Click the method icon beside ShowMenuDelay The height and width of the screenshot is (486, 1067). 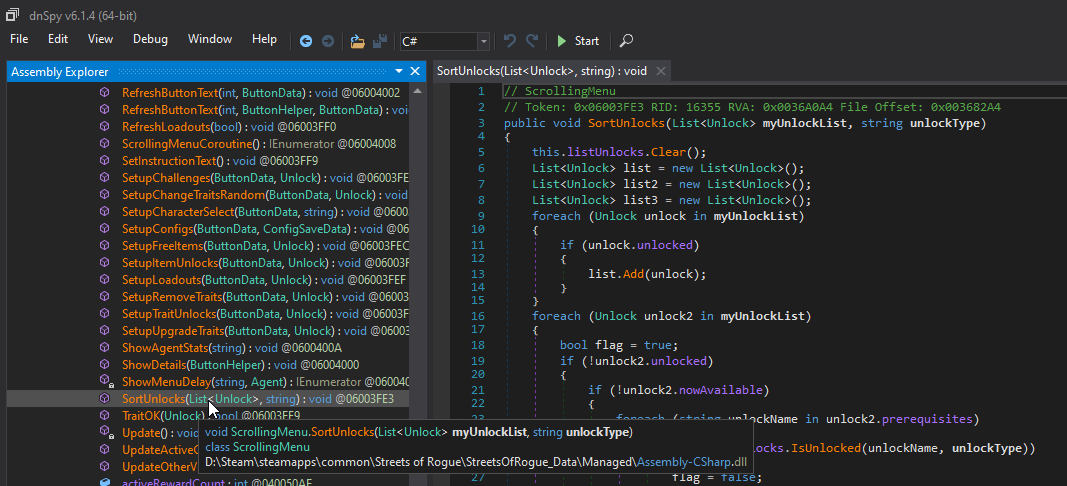pyautogui.click(x=105, y=381)
